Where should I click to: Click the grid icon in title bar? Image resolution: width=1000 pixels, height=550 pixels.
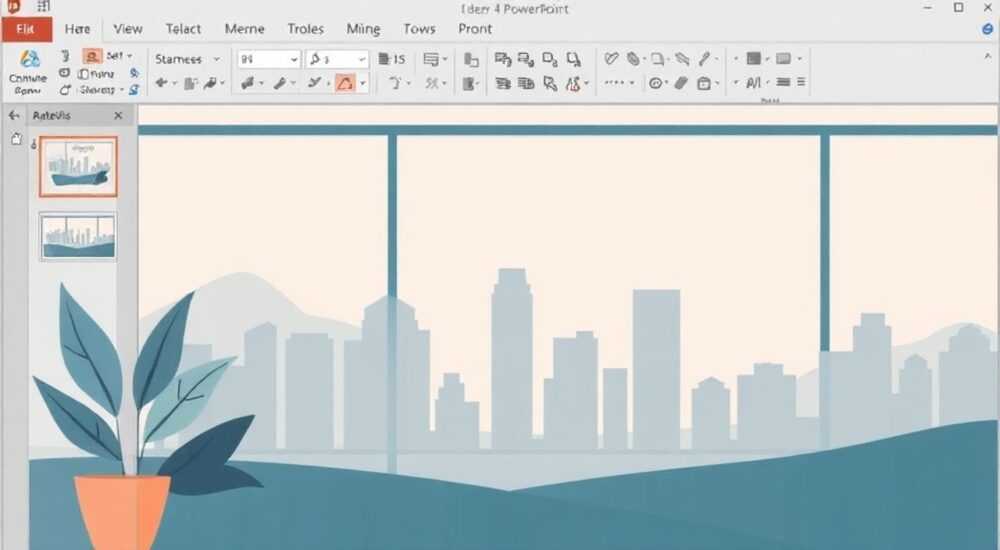pyautogui.click(x=43, y=8)
